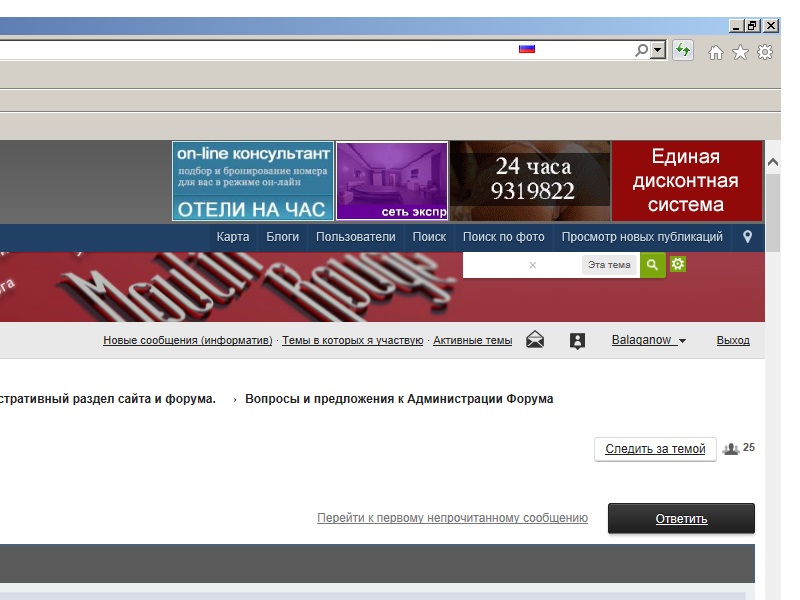Open private messages via the envelope icon
The image size is (800, 600).
(x=535, y=340)
